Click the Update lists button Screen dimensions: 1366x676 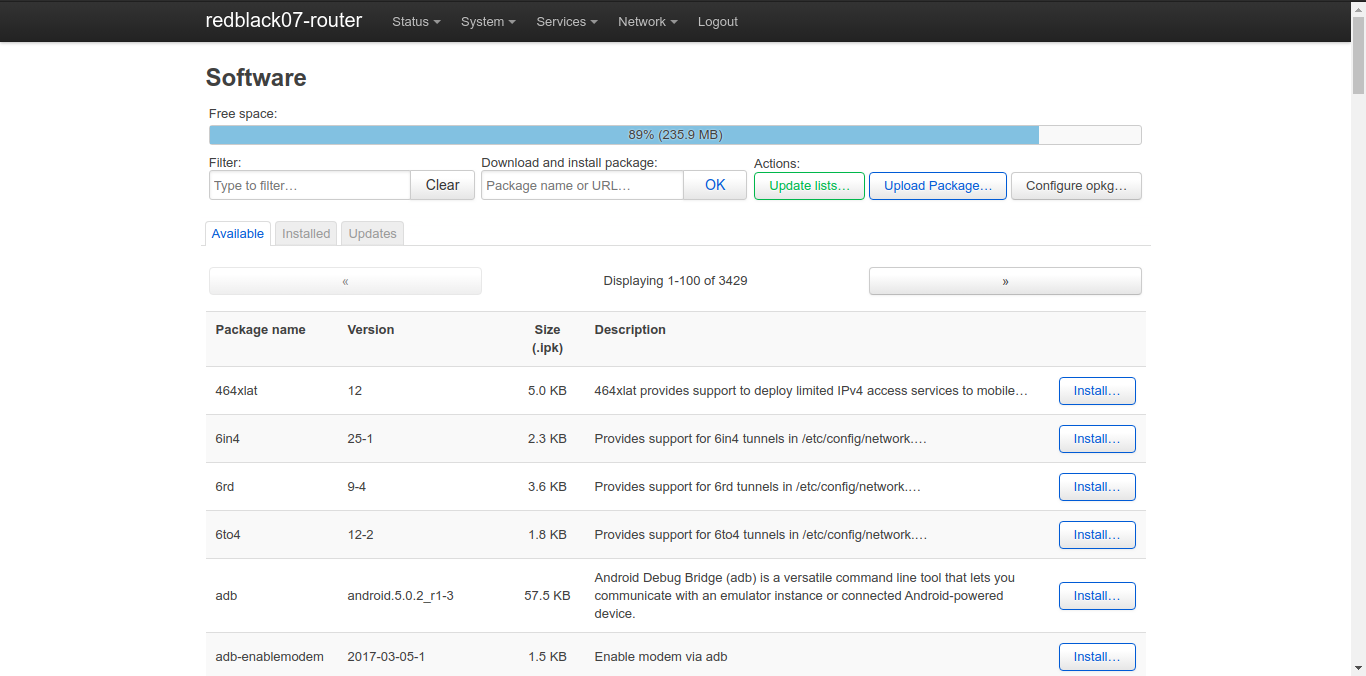pos(809,186)
